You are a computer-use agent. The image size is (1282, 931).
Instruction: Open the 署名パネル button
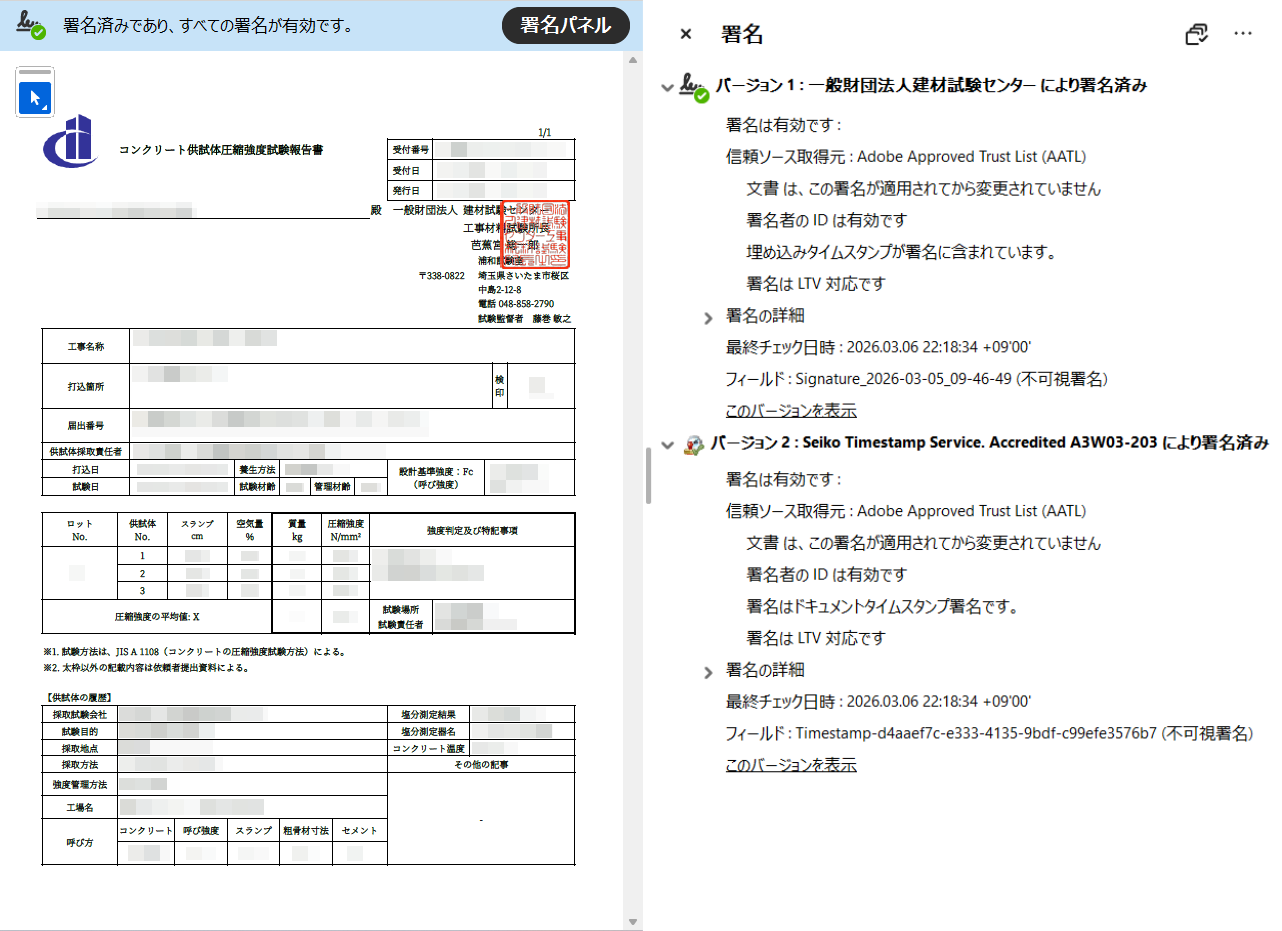point(565,26)
